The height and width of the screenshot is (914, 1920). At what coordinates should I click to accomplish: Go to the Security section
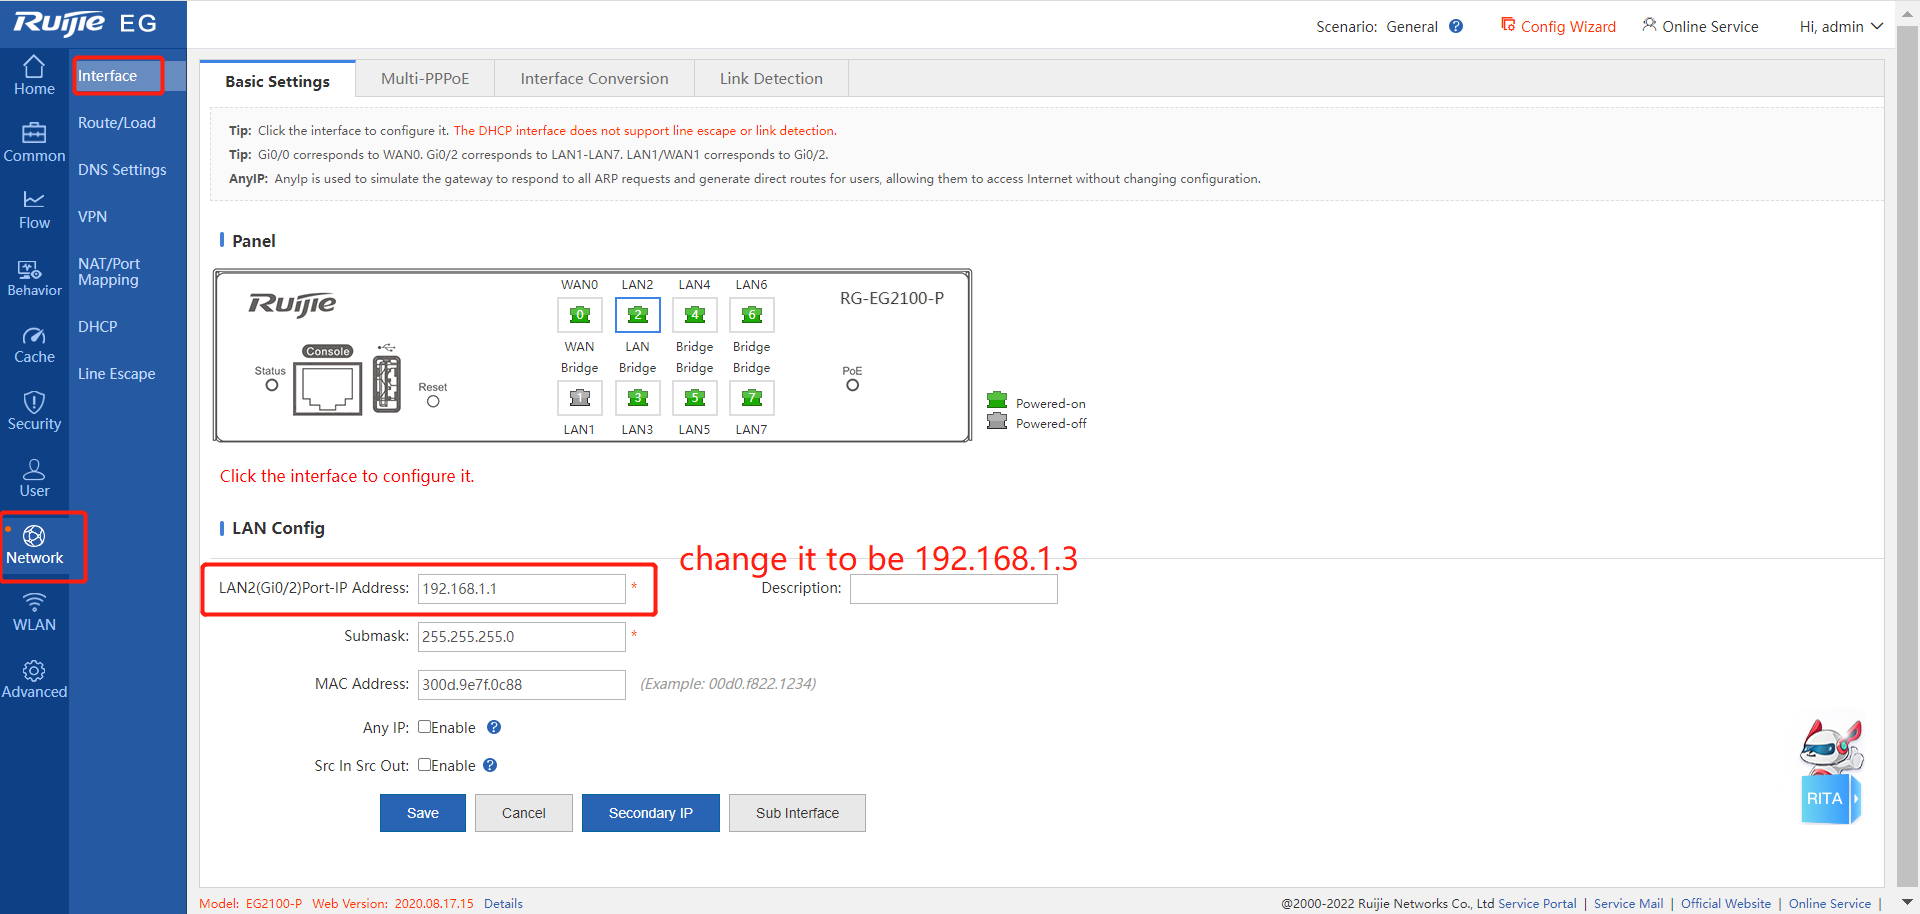pyautogui.click(x=34, y=411)
